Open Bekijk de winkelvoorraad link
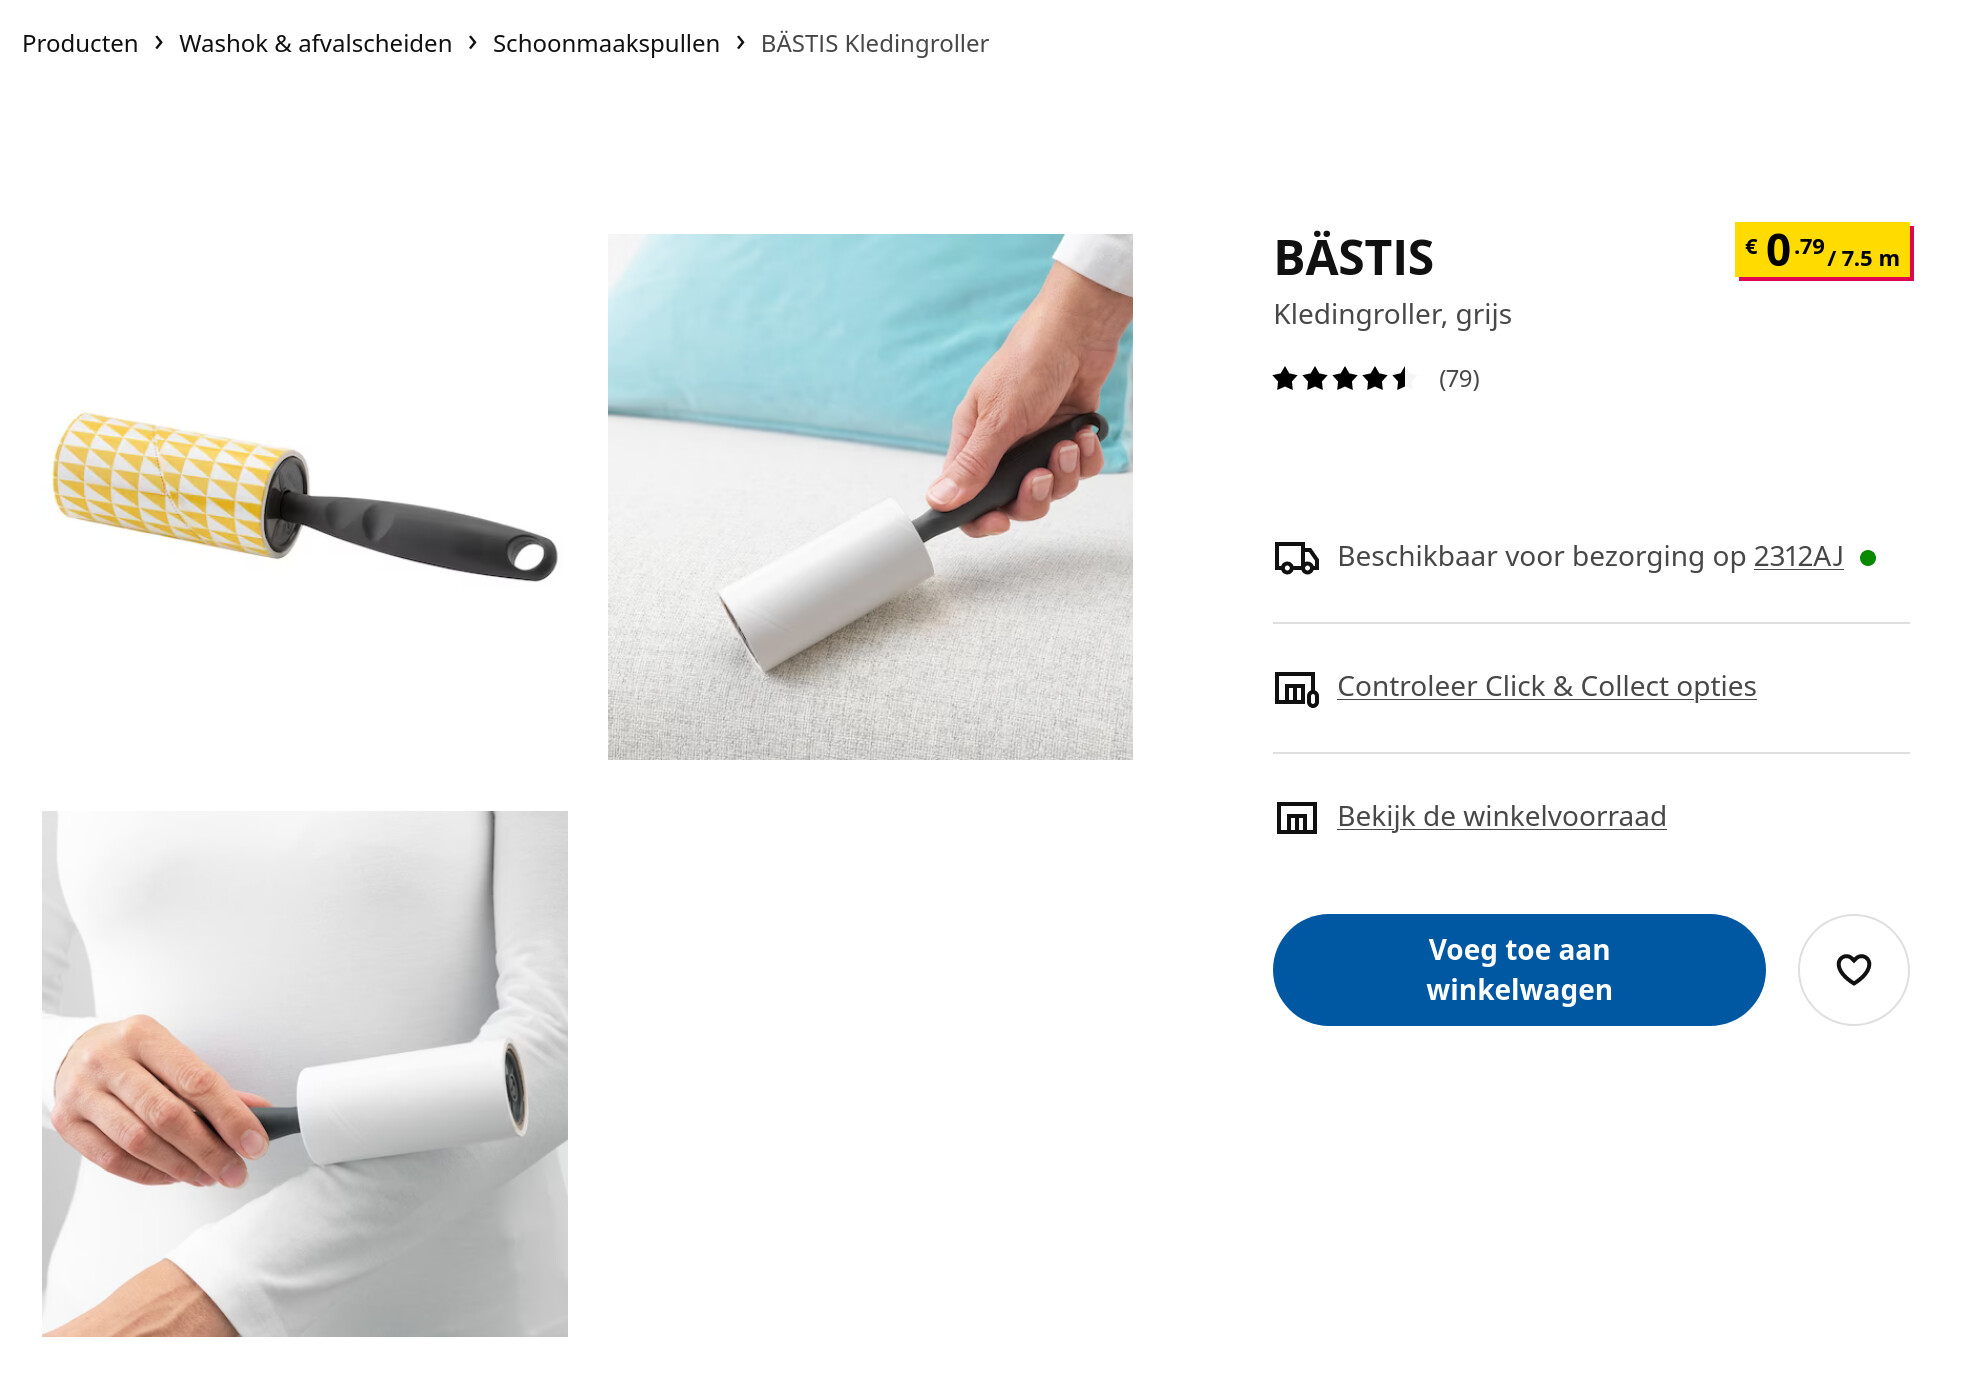 [x=1501, y=816]
